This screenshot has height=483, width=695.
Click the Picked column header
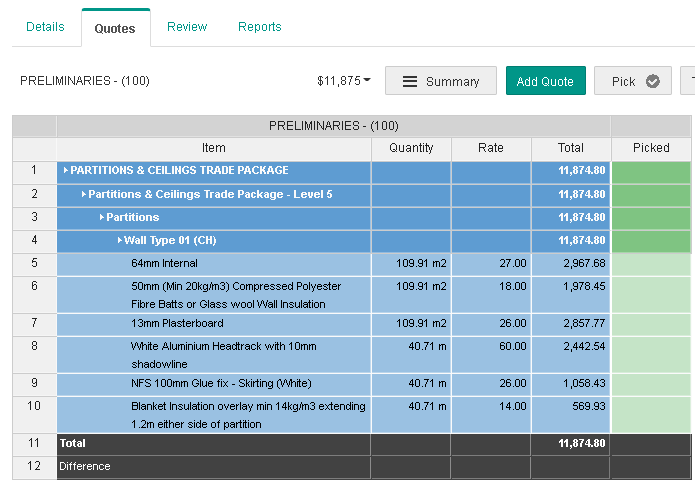(651, 148)
